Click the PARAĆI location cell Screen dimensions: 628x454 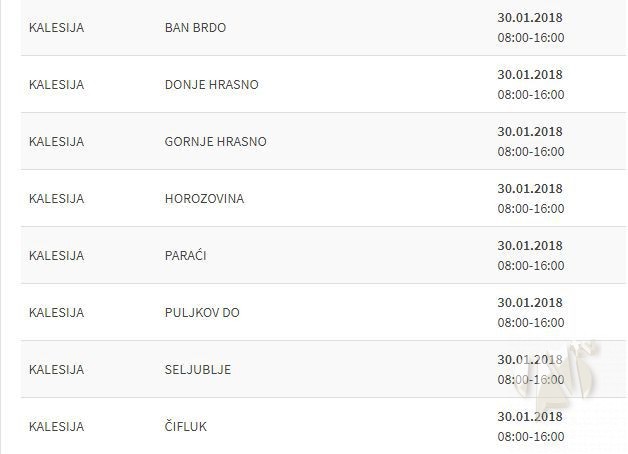point(186,255)
